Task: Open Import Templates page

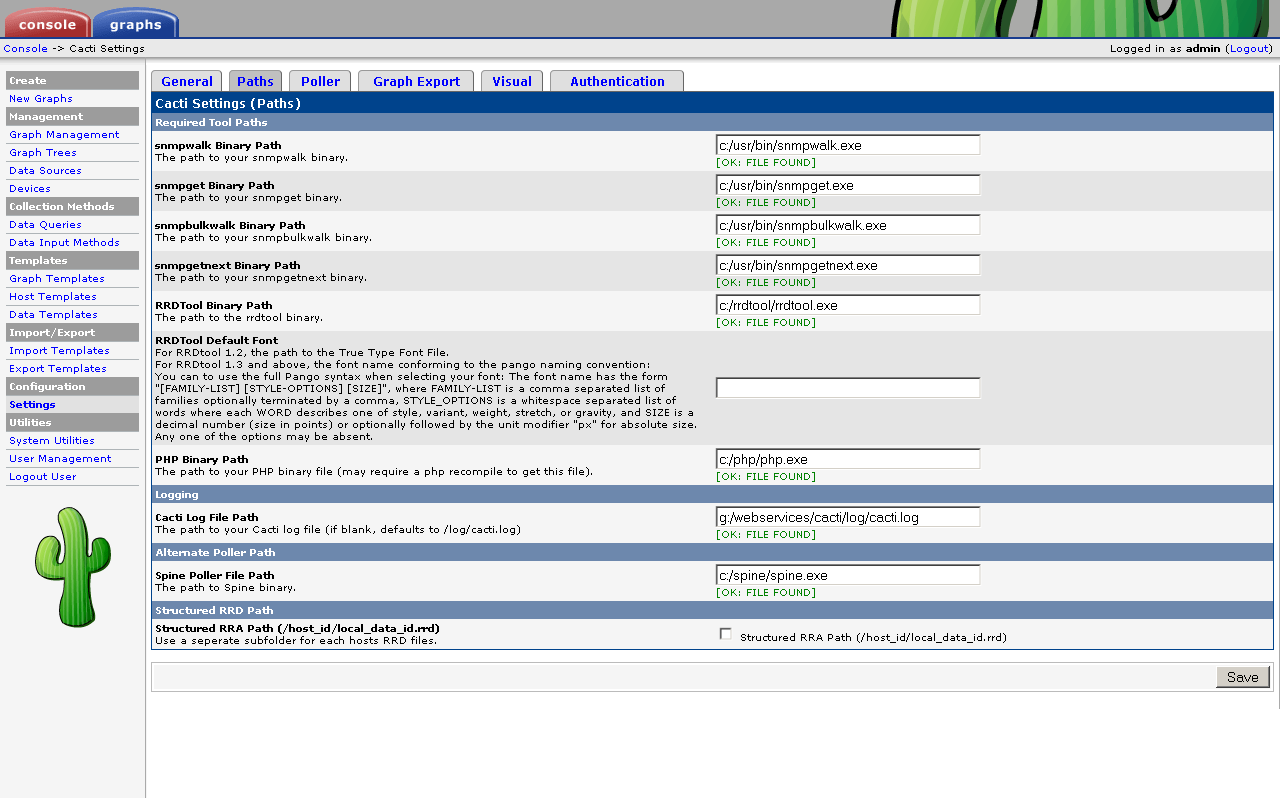Action: coord(59,351)
